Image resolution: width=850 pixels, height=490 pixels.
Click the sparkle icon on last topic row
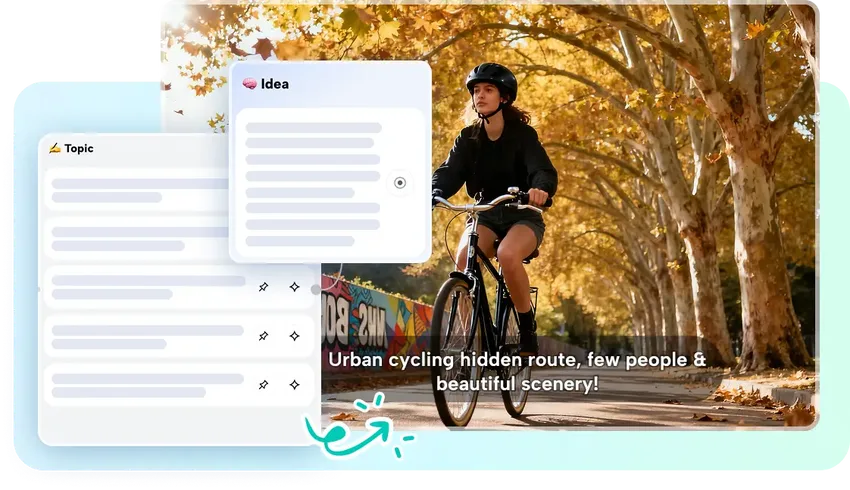point(294,384)
